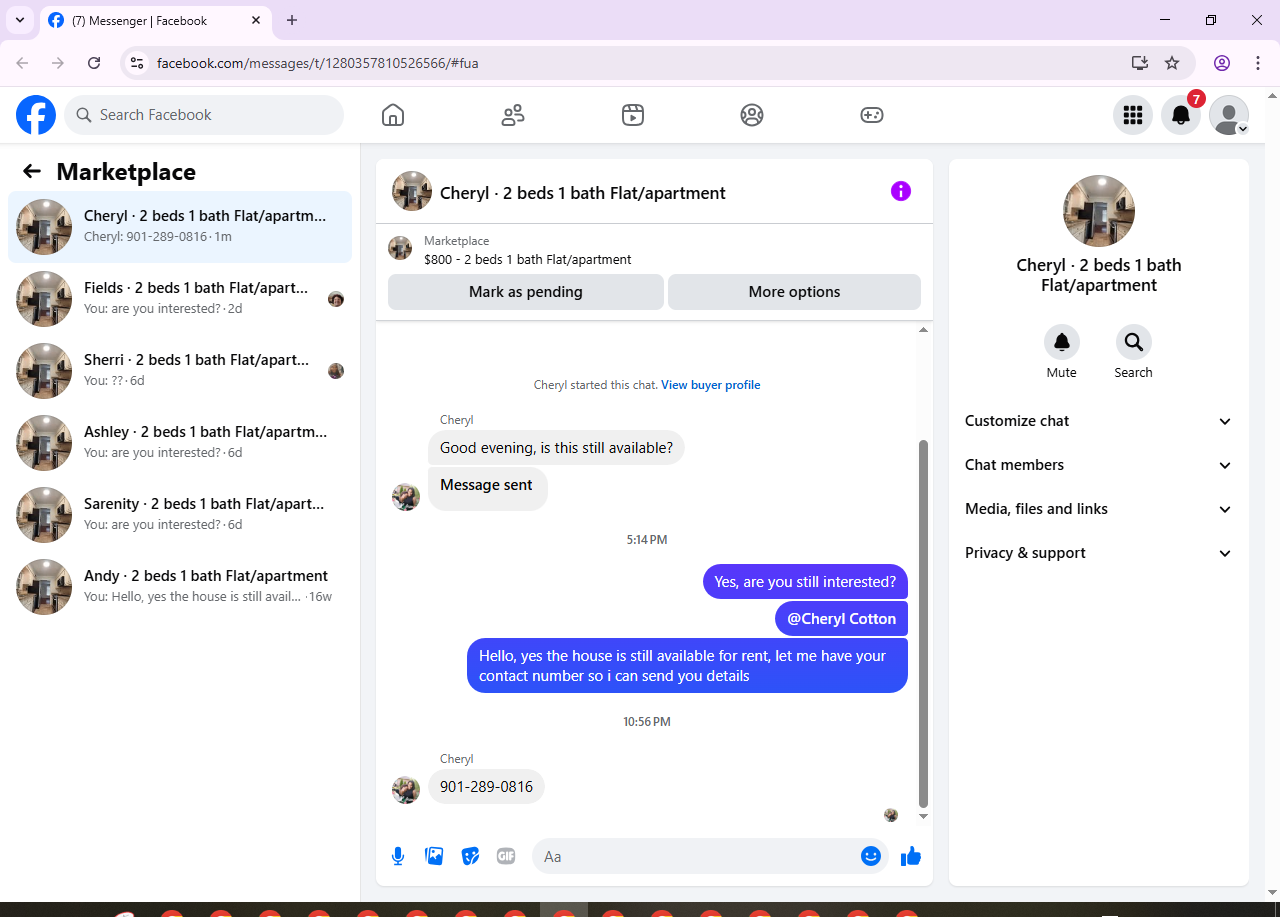1280x917 pixels.
Task: Open the Friends icon in top navigation
Action: point(513,115)
